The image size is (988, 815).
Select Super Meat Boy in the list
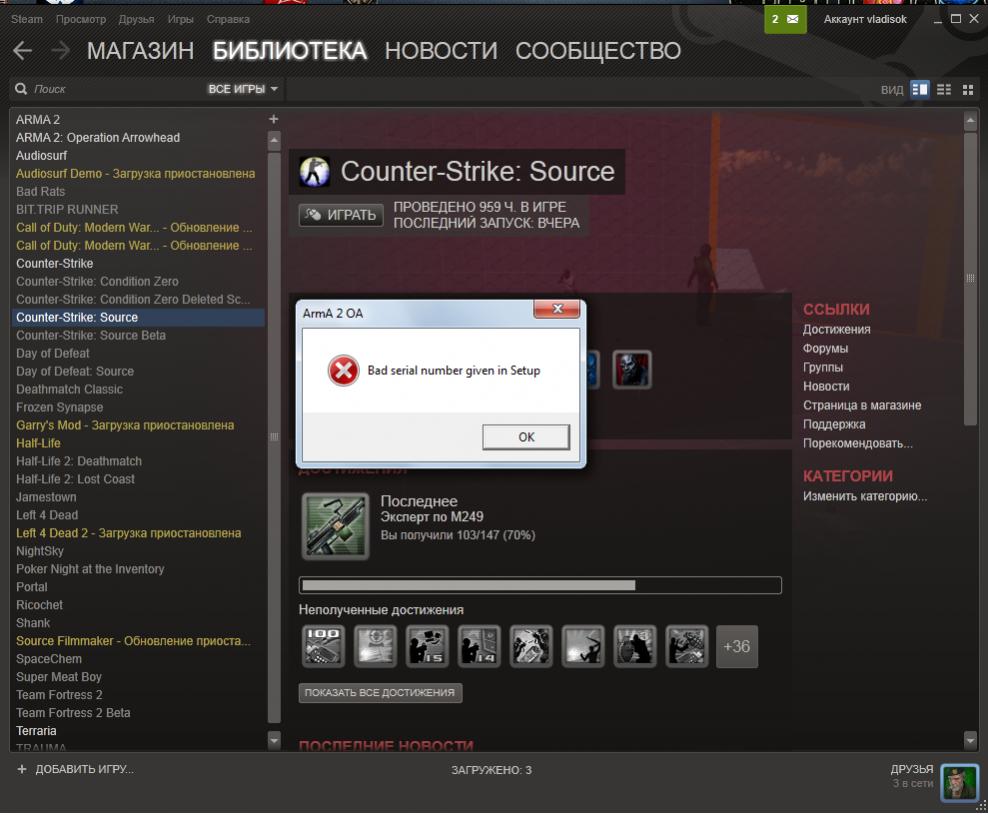click(x=139, y=677)
